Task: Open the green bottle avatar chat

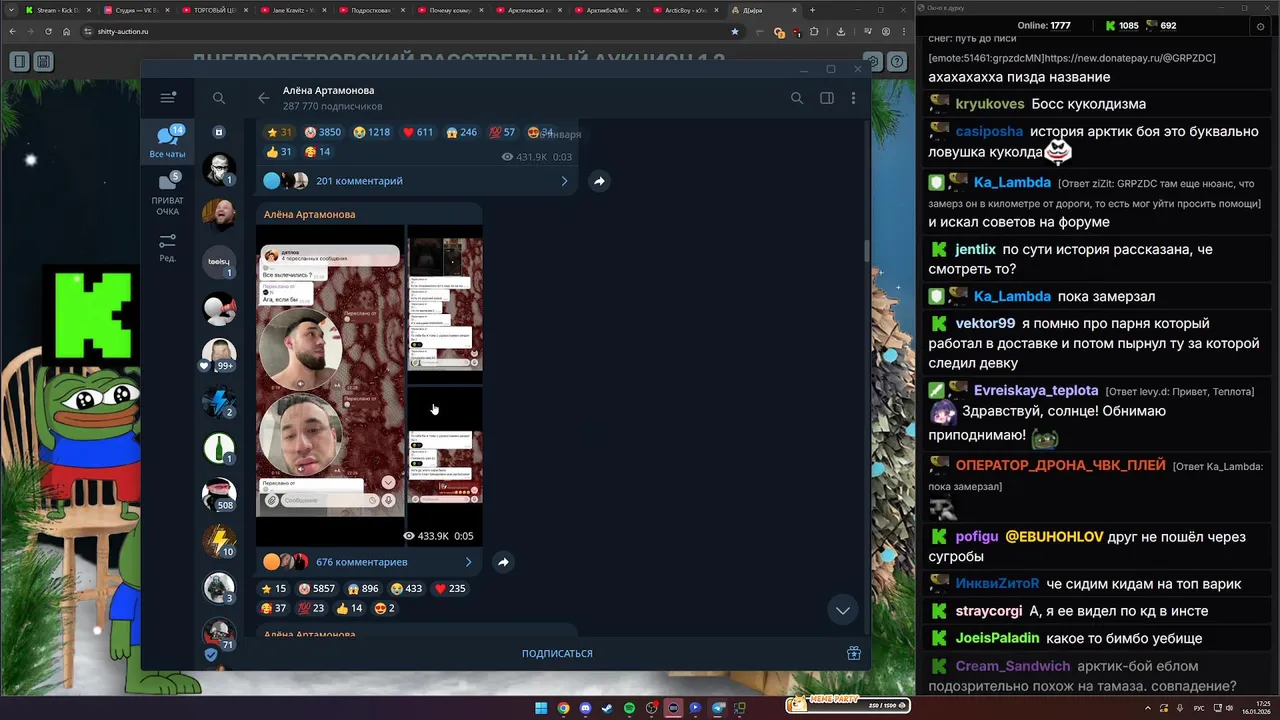Action: (219, 448)
